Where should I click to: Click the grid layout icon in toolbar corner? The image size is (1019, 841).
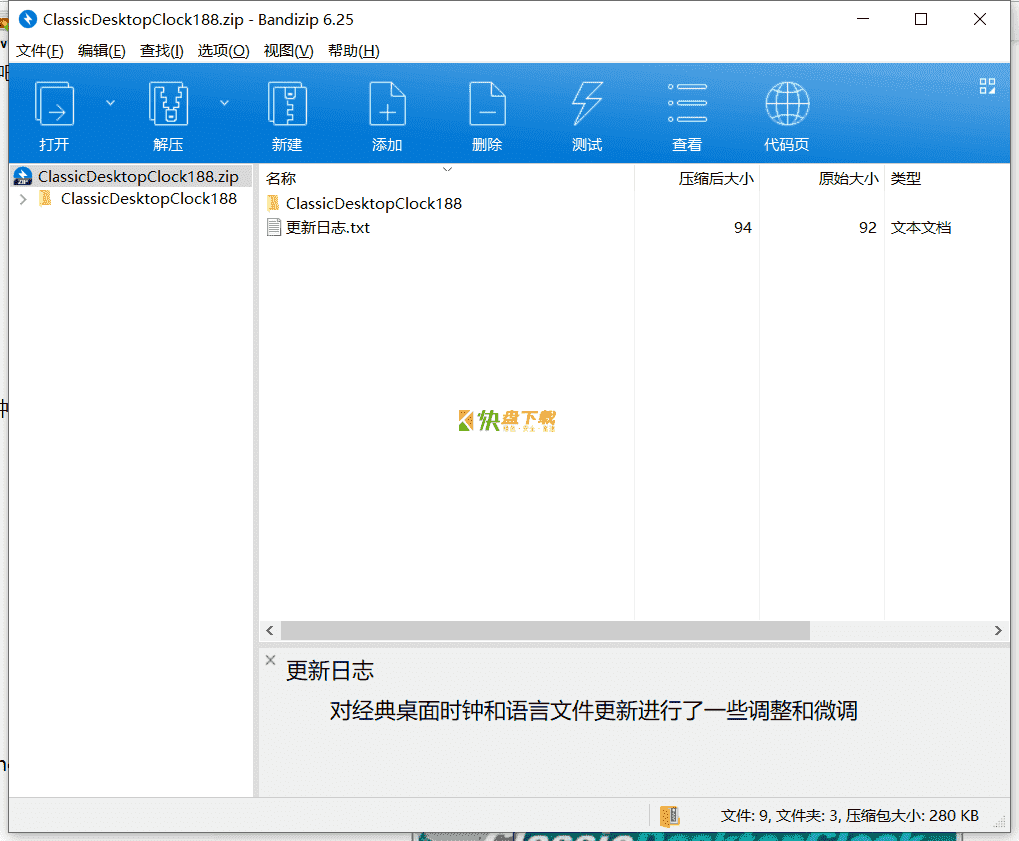click(987, 86)
